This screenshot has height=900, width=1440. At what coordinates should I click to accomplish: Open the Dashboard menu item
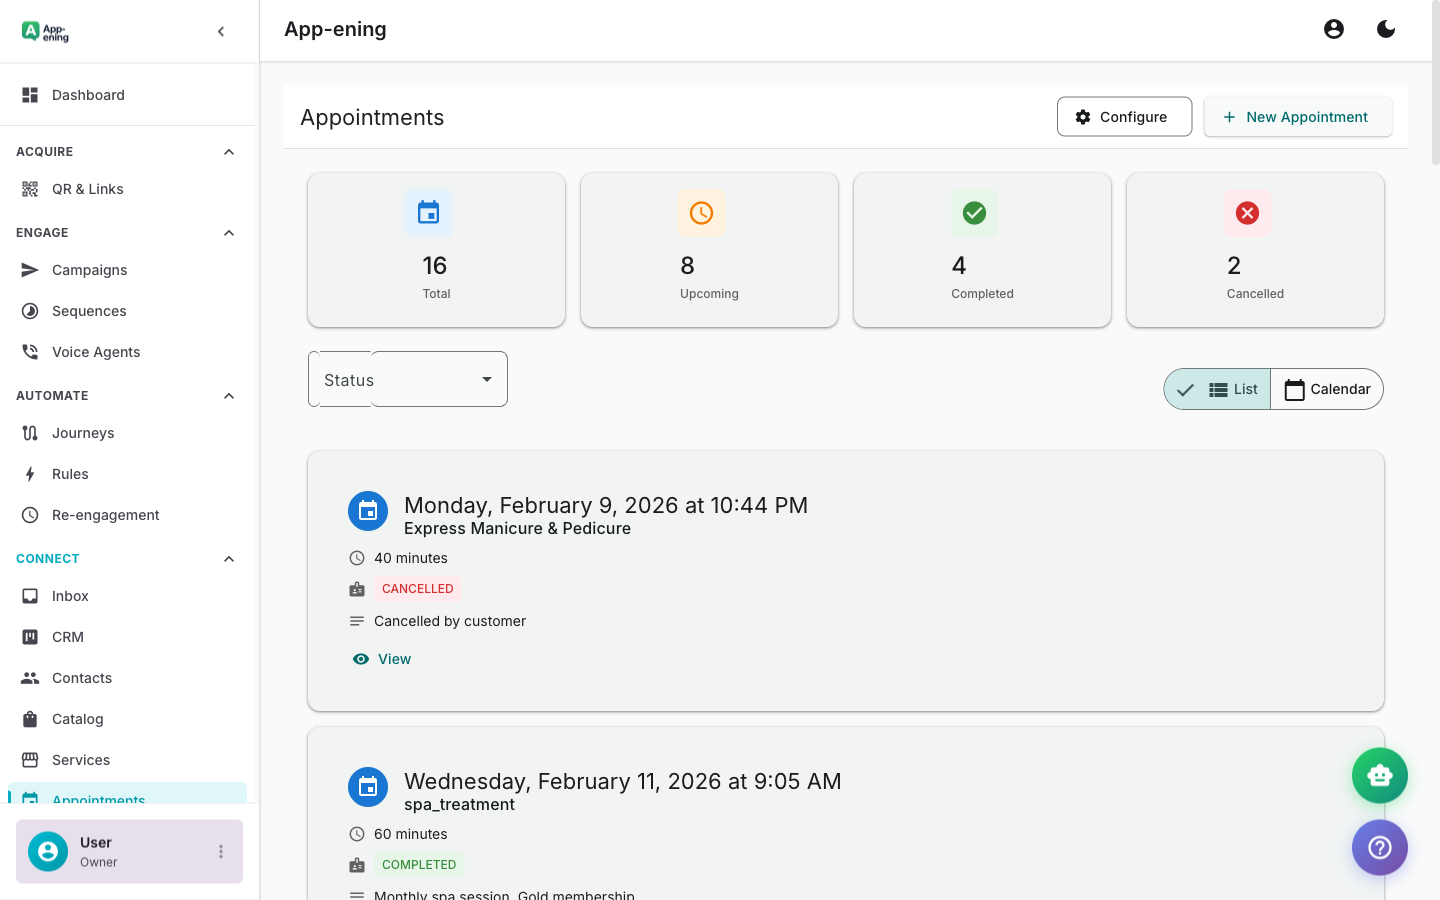point(88,94)
